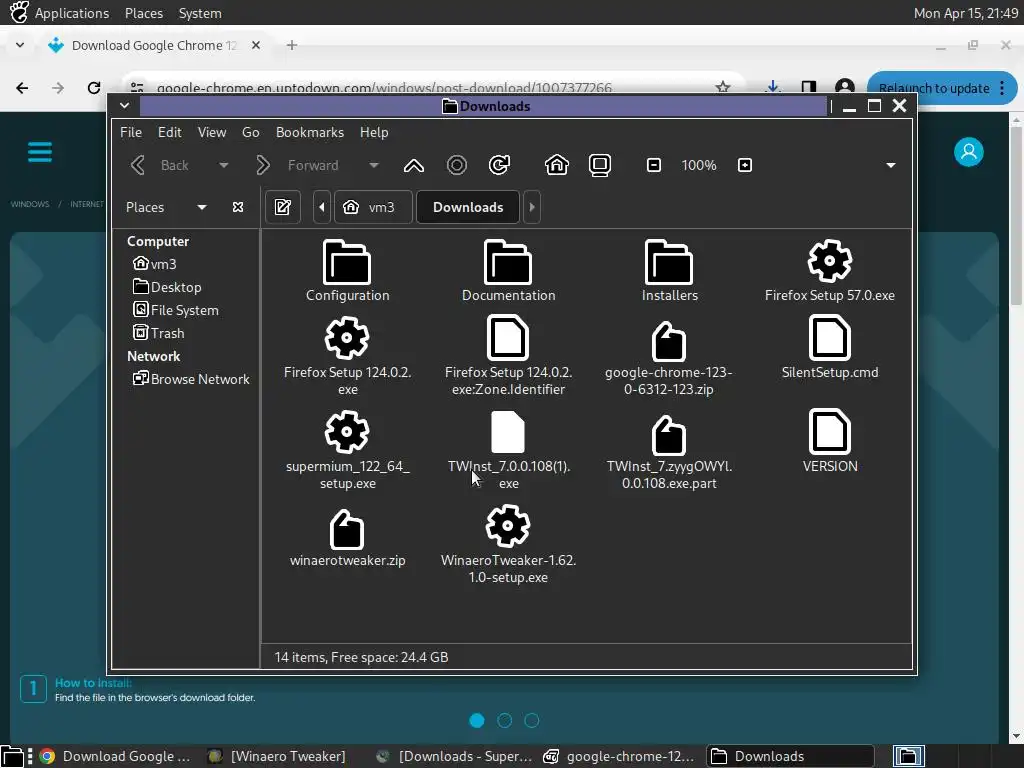Screen dimensions: 1024x768
Task: Toggle text-based location entry
Action: [x=283, y=207]
